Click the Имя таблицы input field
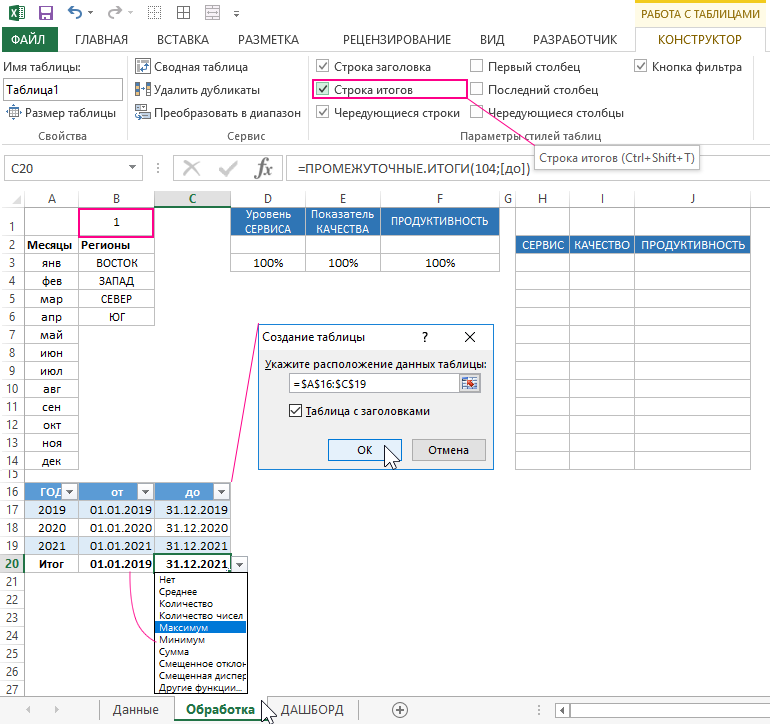Screen dimensions: 770x724 point(63,90)
